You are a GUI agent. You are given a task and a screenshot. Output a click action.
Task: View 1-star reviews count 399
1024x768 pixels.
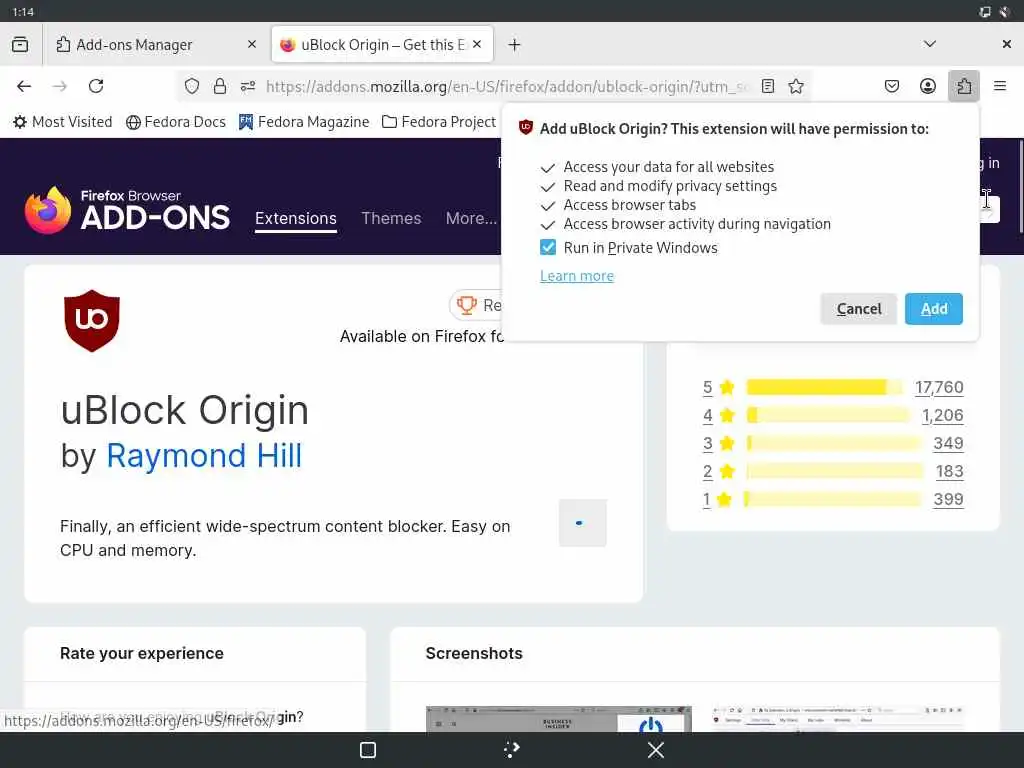tap(948, 500)
